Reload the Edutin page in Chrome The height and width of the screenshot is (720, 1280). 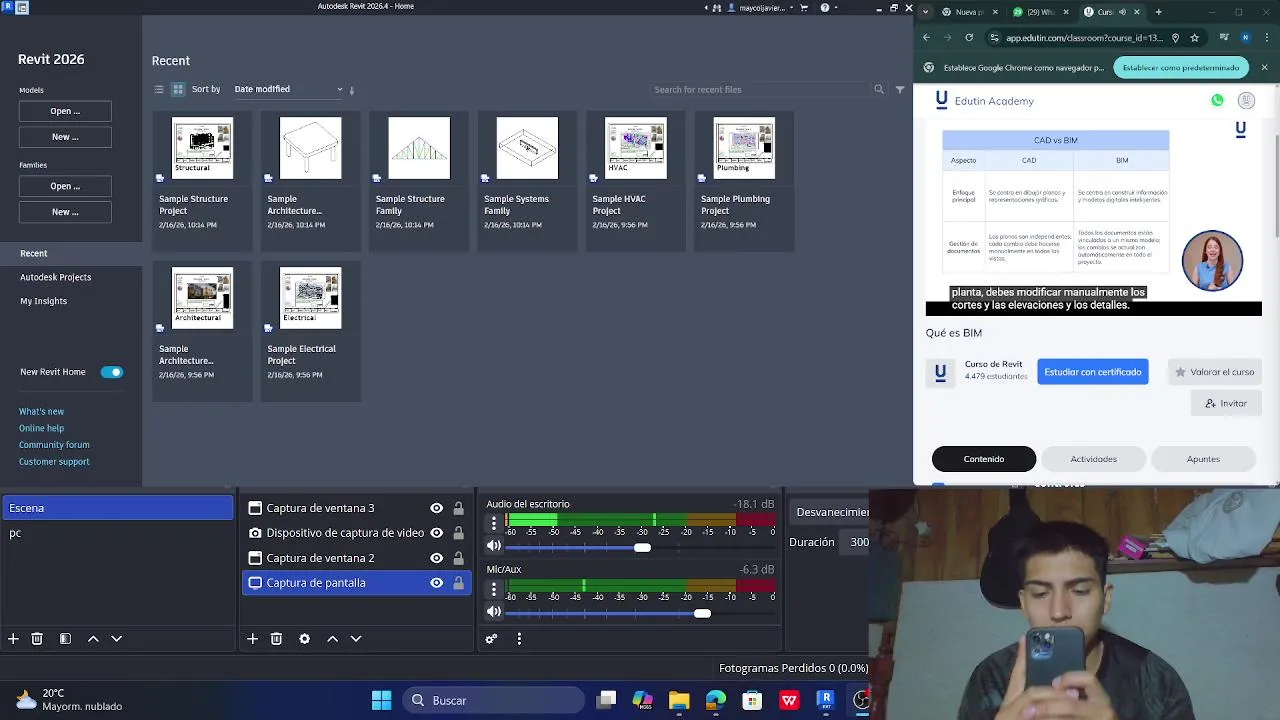click(x=969, y=38)
